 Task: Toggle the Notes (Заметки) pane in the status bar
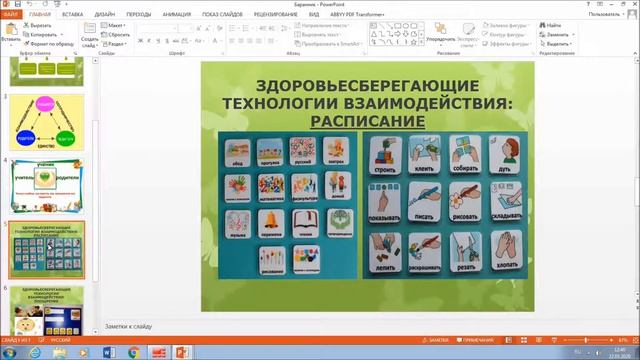pyautogui.click(x=435, y=340)
